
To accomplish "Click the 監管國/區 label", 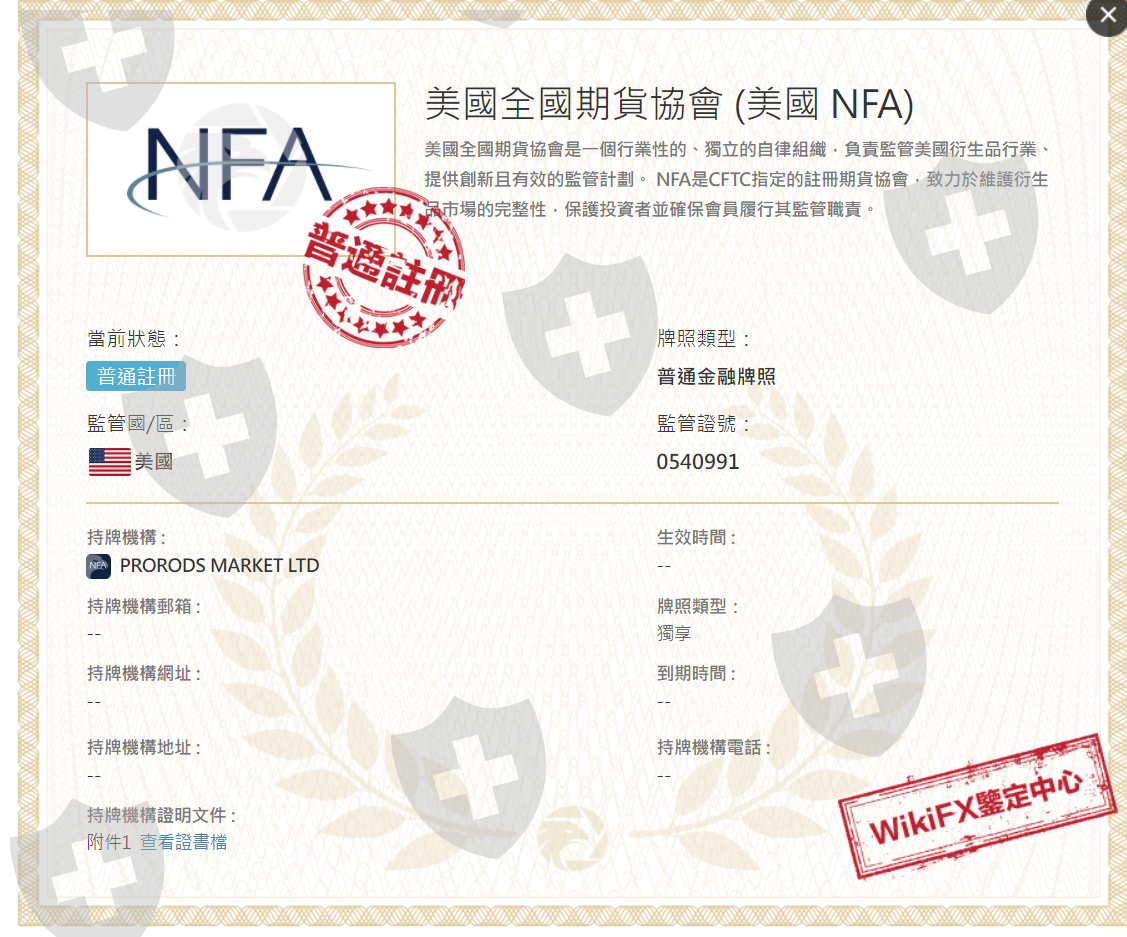I will click(x=137, y=424).
